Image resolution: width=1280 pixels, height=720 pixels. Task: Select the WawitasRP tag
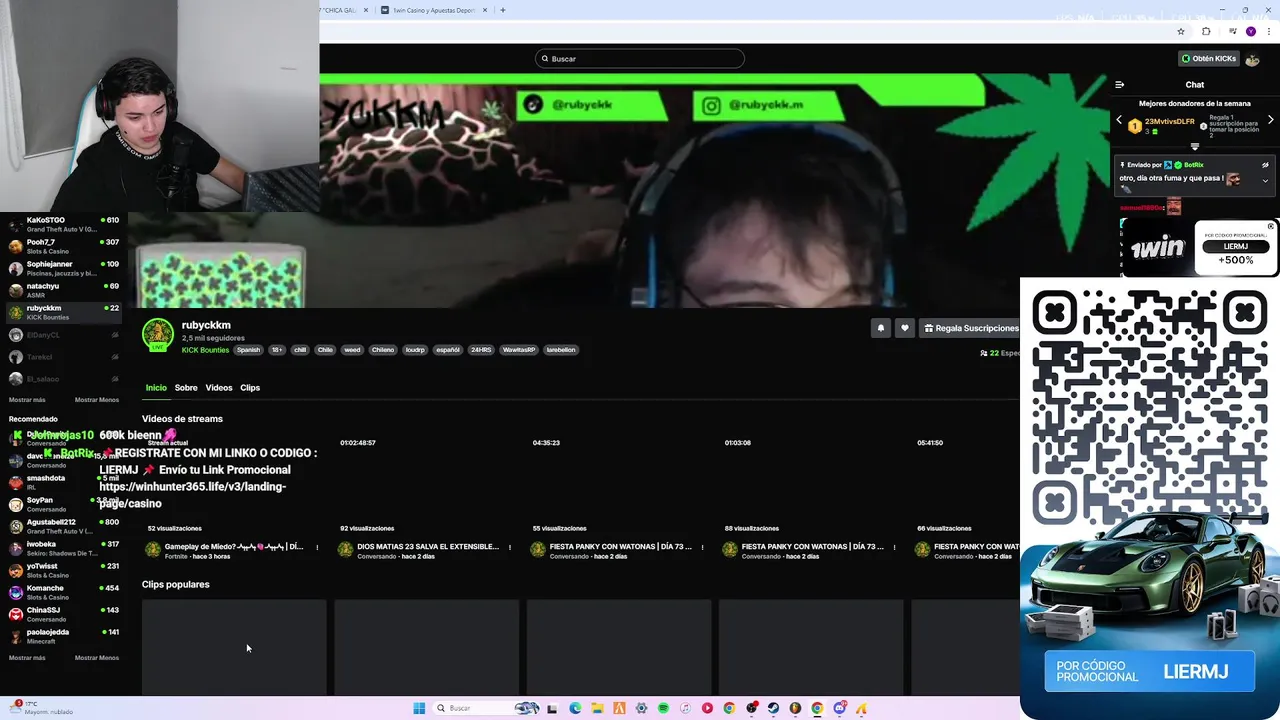[519, 350]
